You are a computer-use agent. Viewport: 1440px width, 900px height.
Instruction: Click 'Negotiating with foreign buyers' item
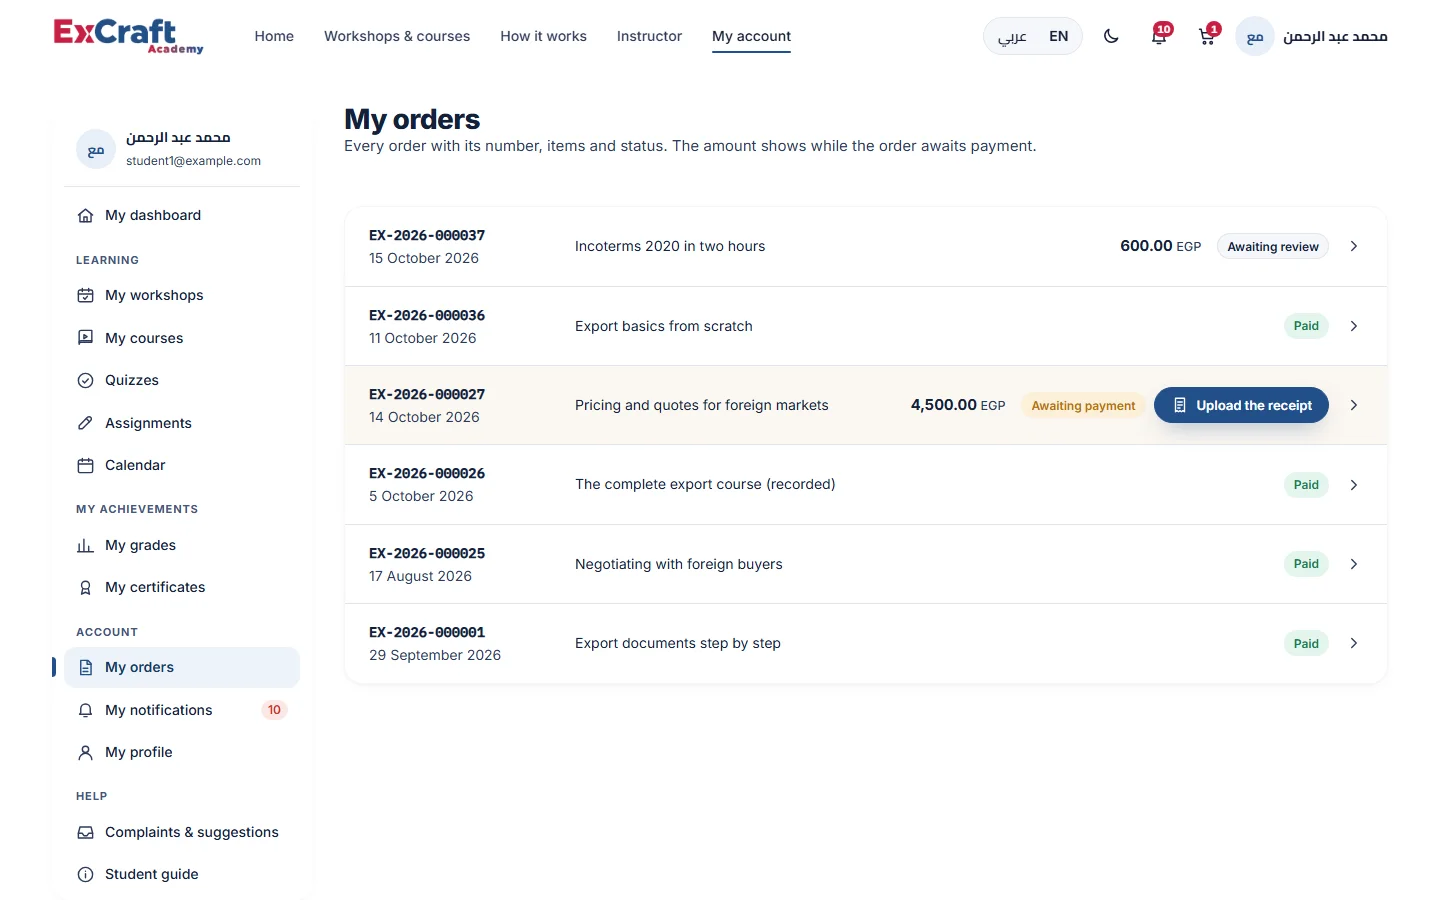pyautogui.click(x=679, y=564)
